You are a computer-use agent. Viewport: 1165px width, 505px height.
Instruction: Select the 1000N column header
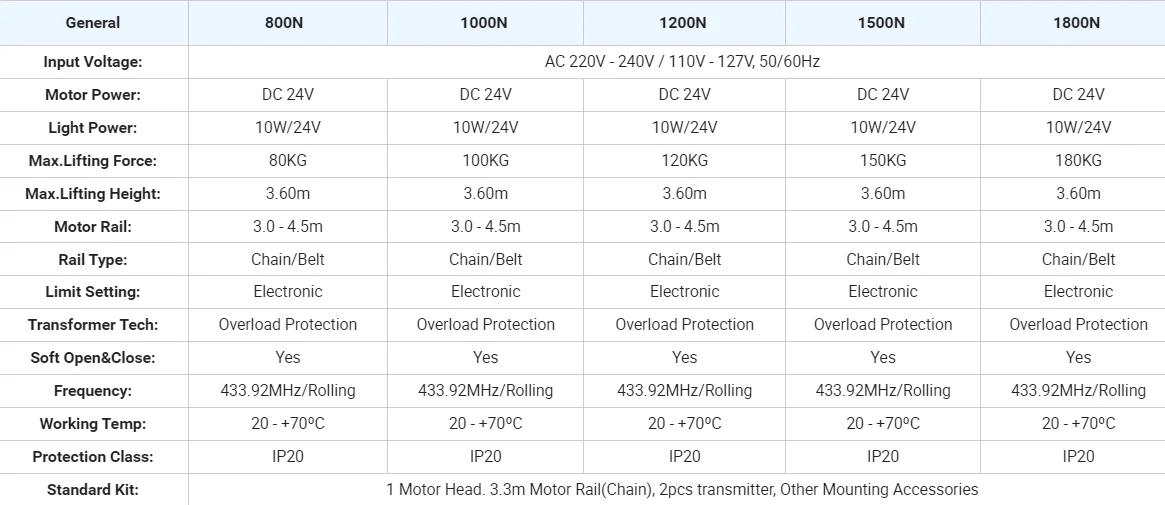pos(485,23)
